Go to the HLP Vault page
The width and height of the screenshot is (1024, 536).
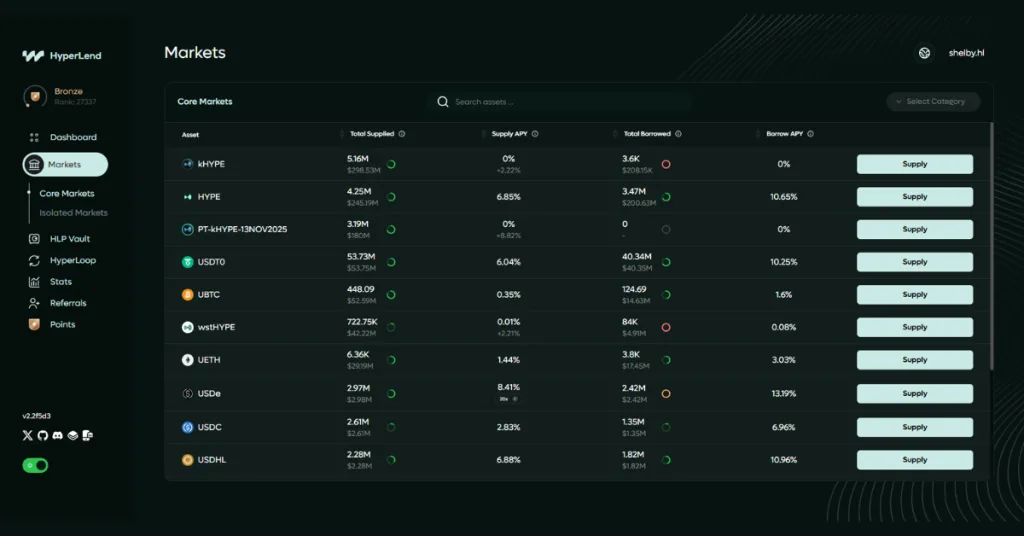coord(70,239)
